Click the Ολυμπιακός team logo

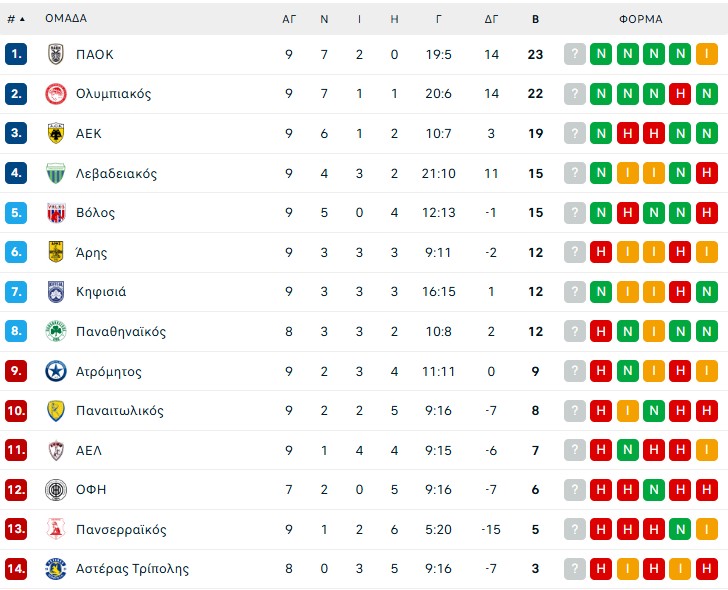point(56,94)
